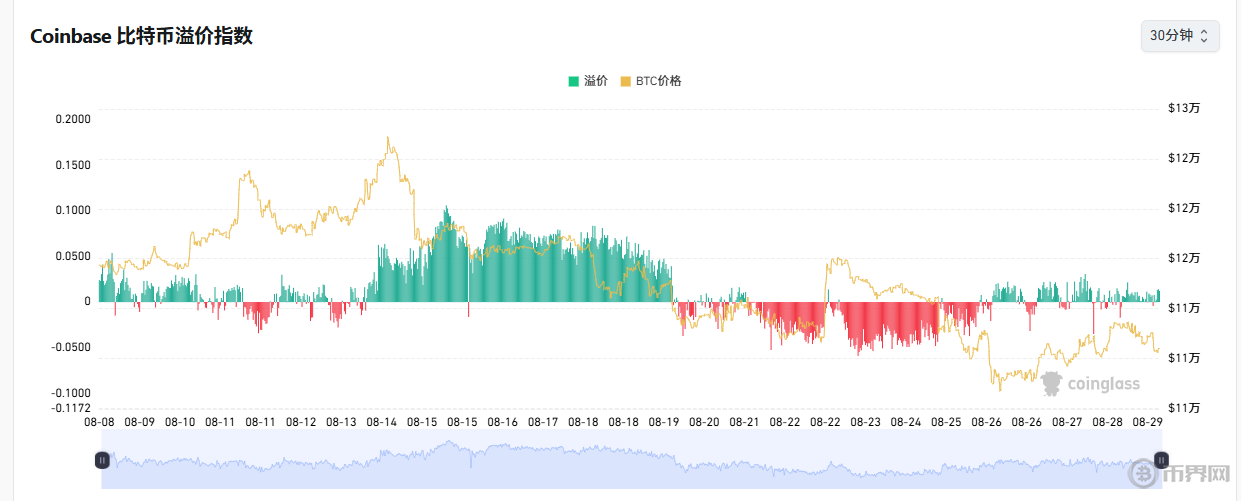Select the 08-08 date axis label

click(x=101, y=422)
